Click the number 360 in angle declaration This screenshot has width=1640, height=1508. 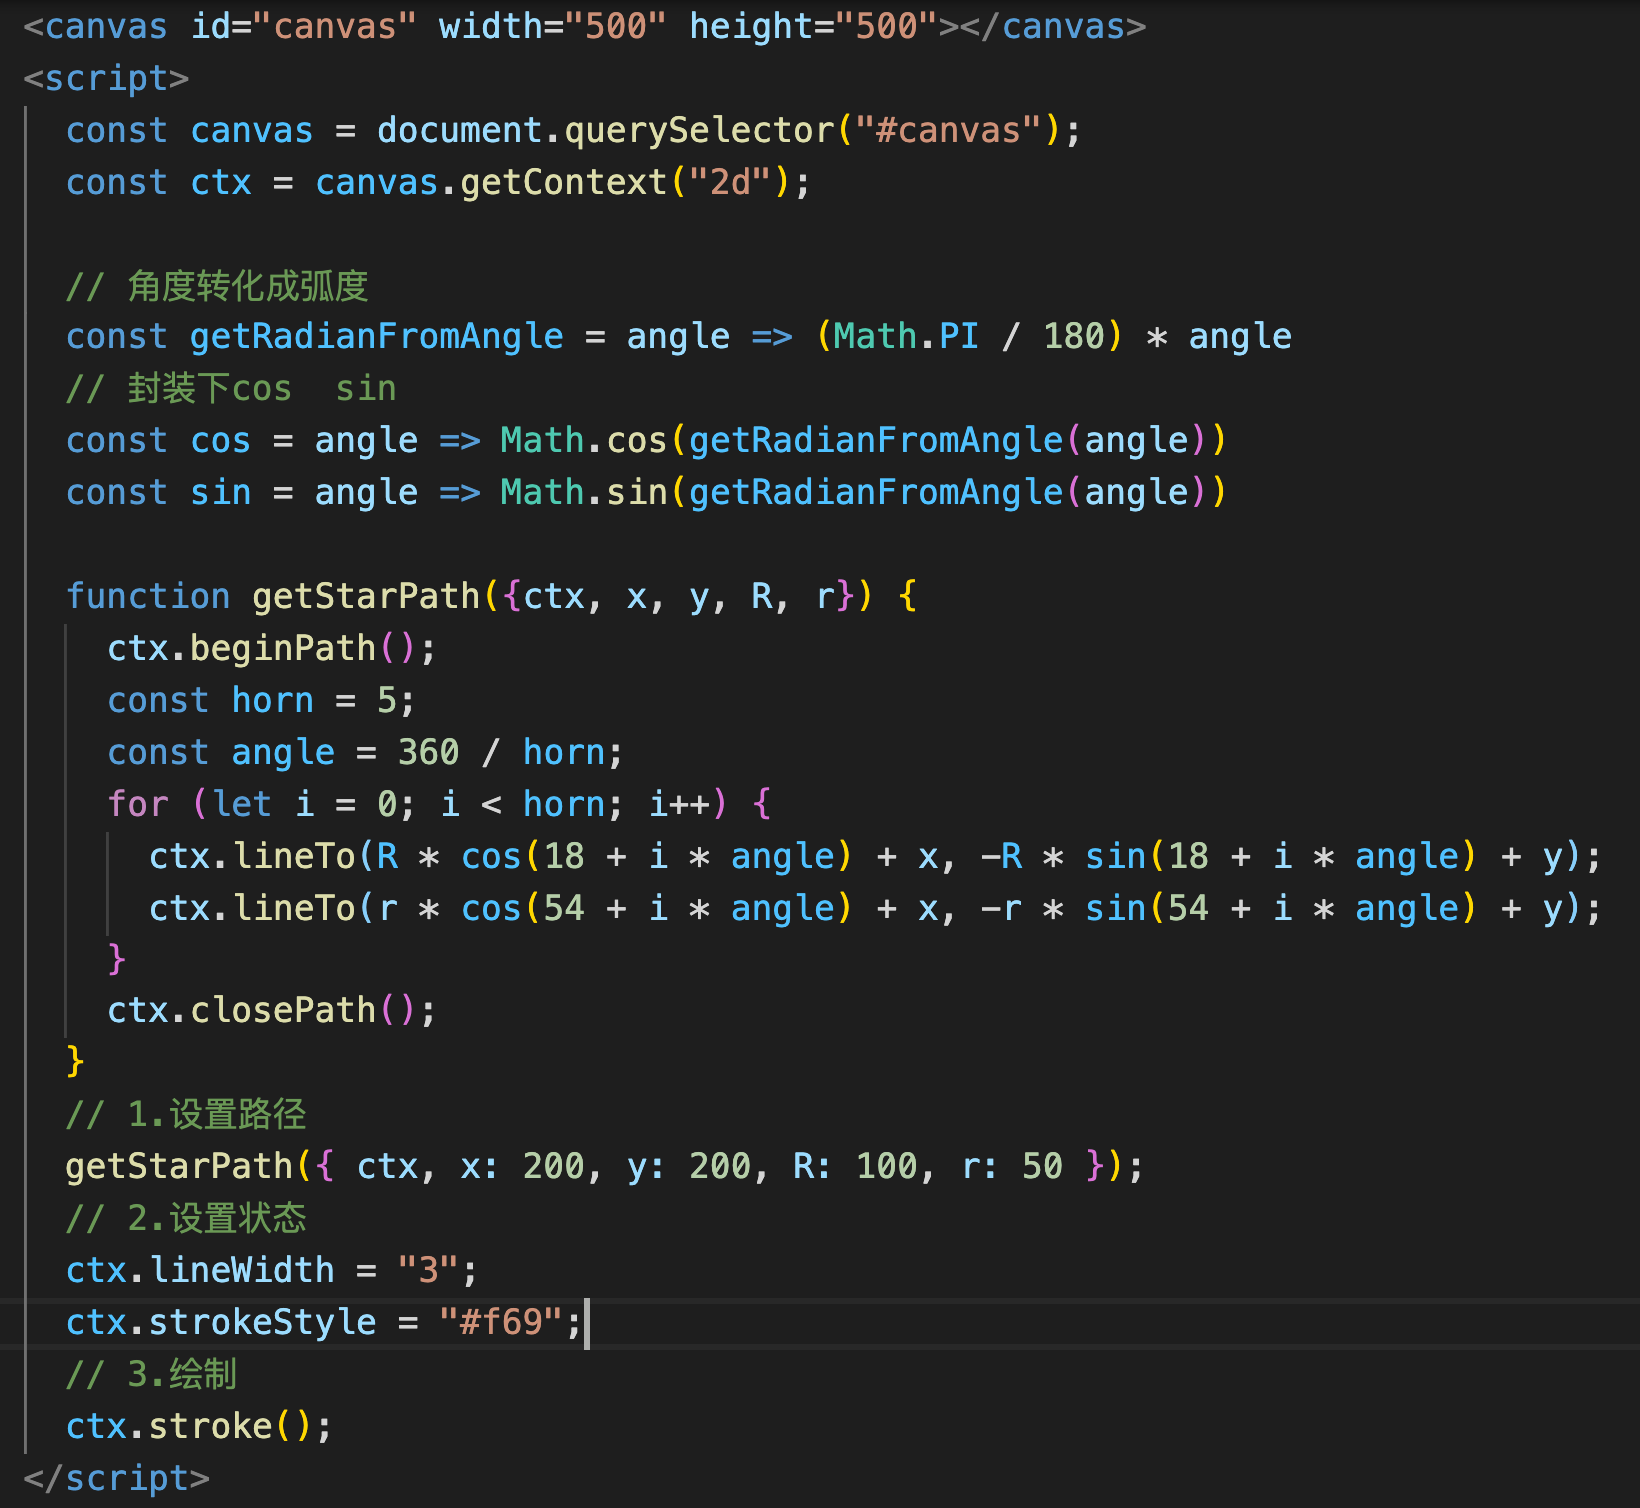[x=429, y=752]
